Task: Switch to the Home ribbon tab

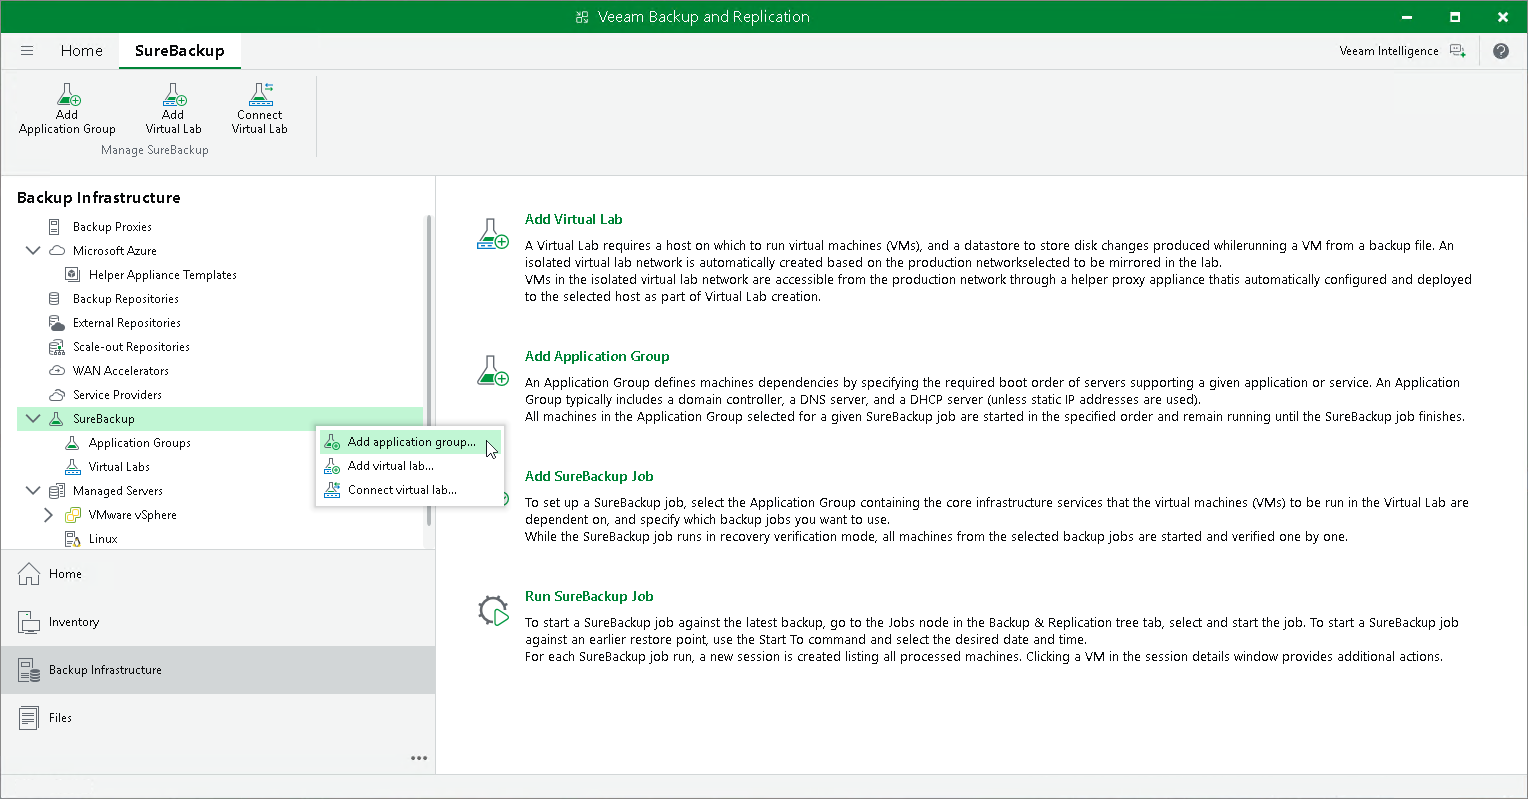Action: (81, 51)
